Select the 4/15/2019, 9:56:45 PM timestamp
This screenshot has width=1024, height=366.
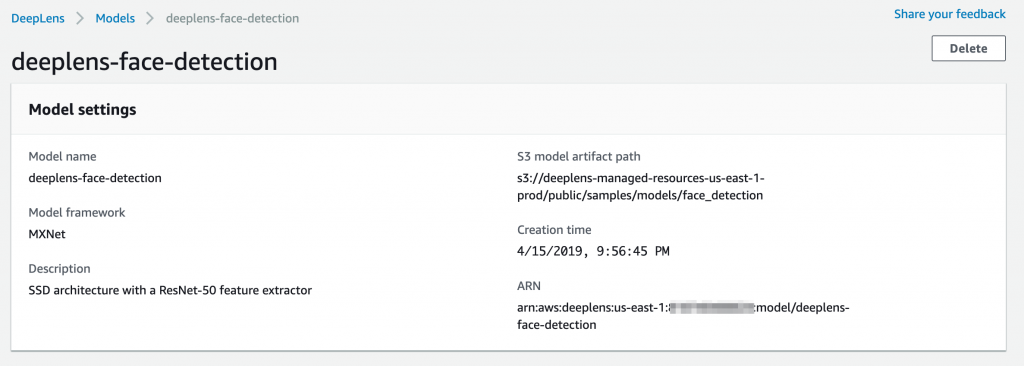(594, 251)
